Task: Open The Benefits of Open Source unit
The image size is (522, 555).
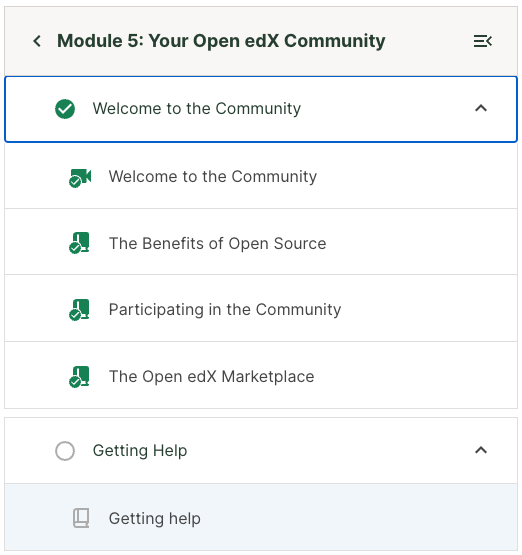Action: pos(261,242)
